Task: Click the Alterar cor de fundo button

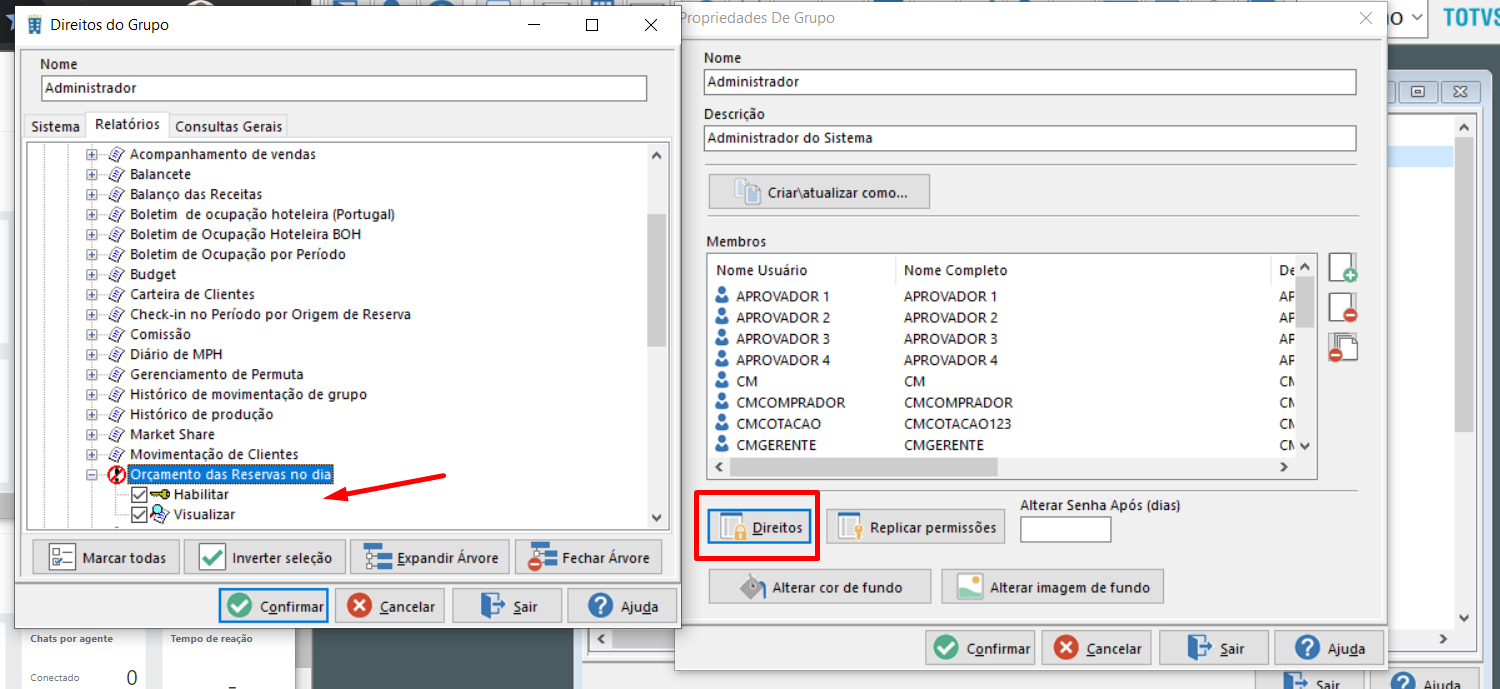Action: tap(820, 587)
